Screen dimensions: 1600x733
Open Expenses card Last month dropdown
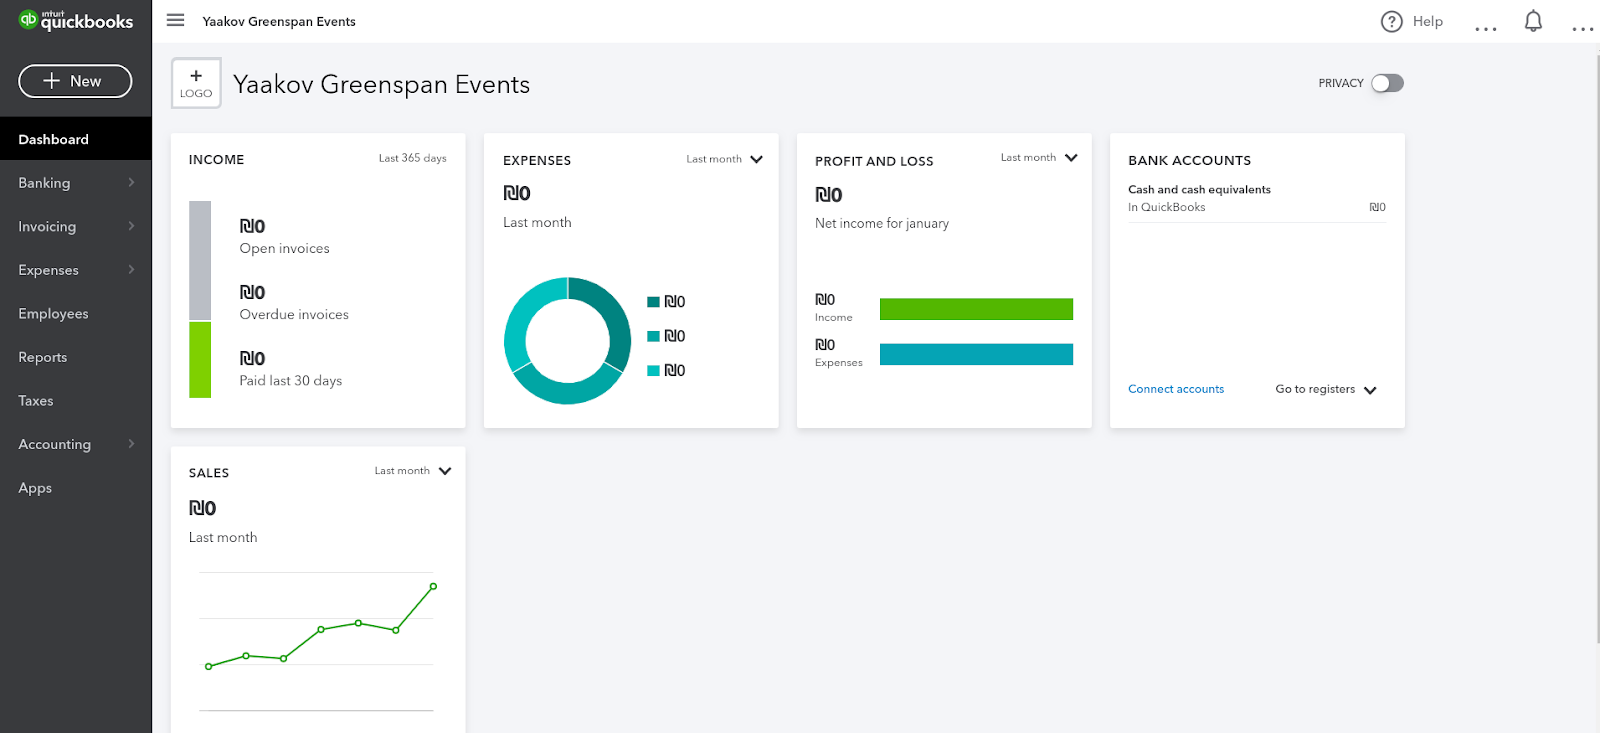[x=725, y=159]
